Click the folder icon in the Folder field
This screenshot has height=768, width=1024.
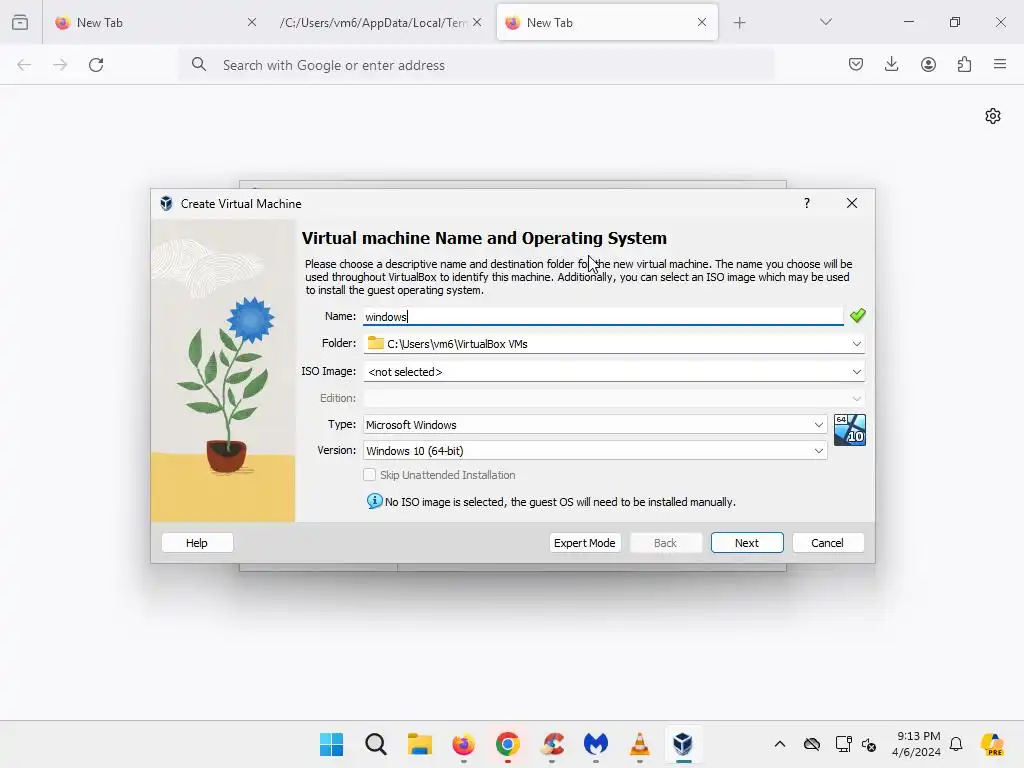coord(376,343)
